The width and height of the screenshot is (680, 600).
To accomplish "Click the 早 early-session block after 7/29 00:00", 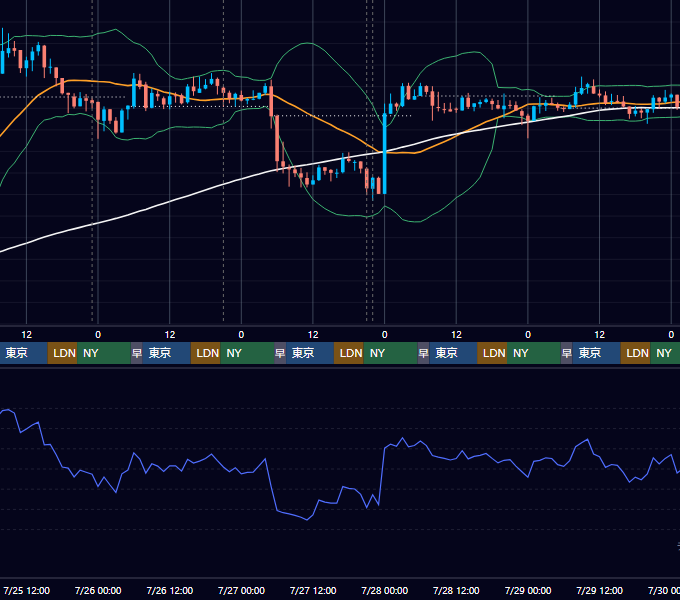I will [x=567, y=353].
